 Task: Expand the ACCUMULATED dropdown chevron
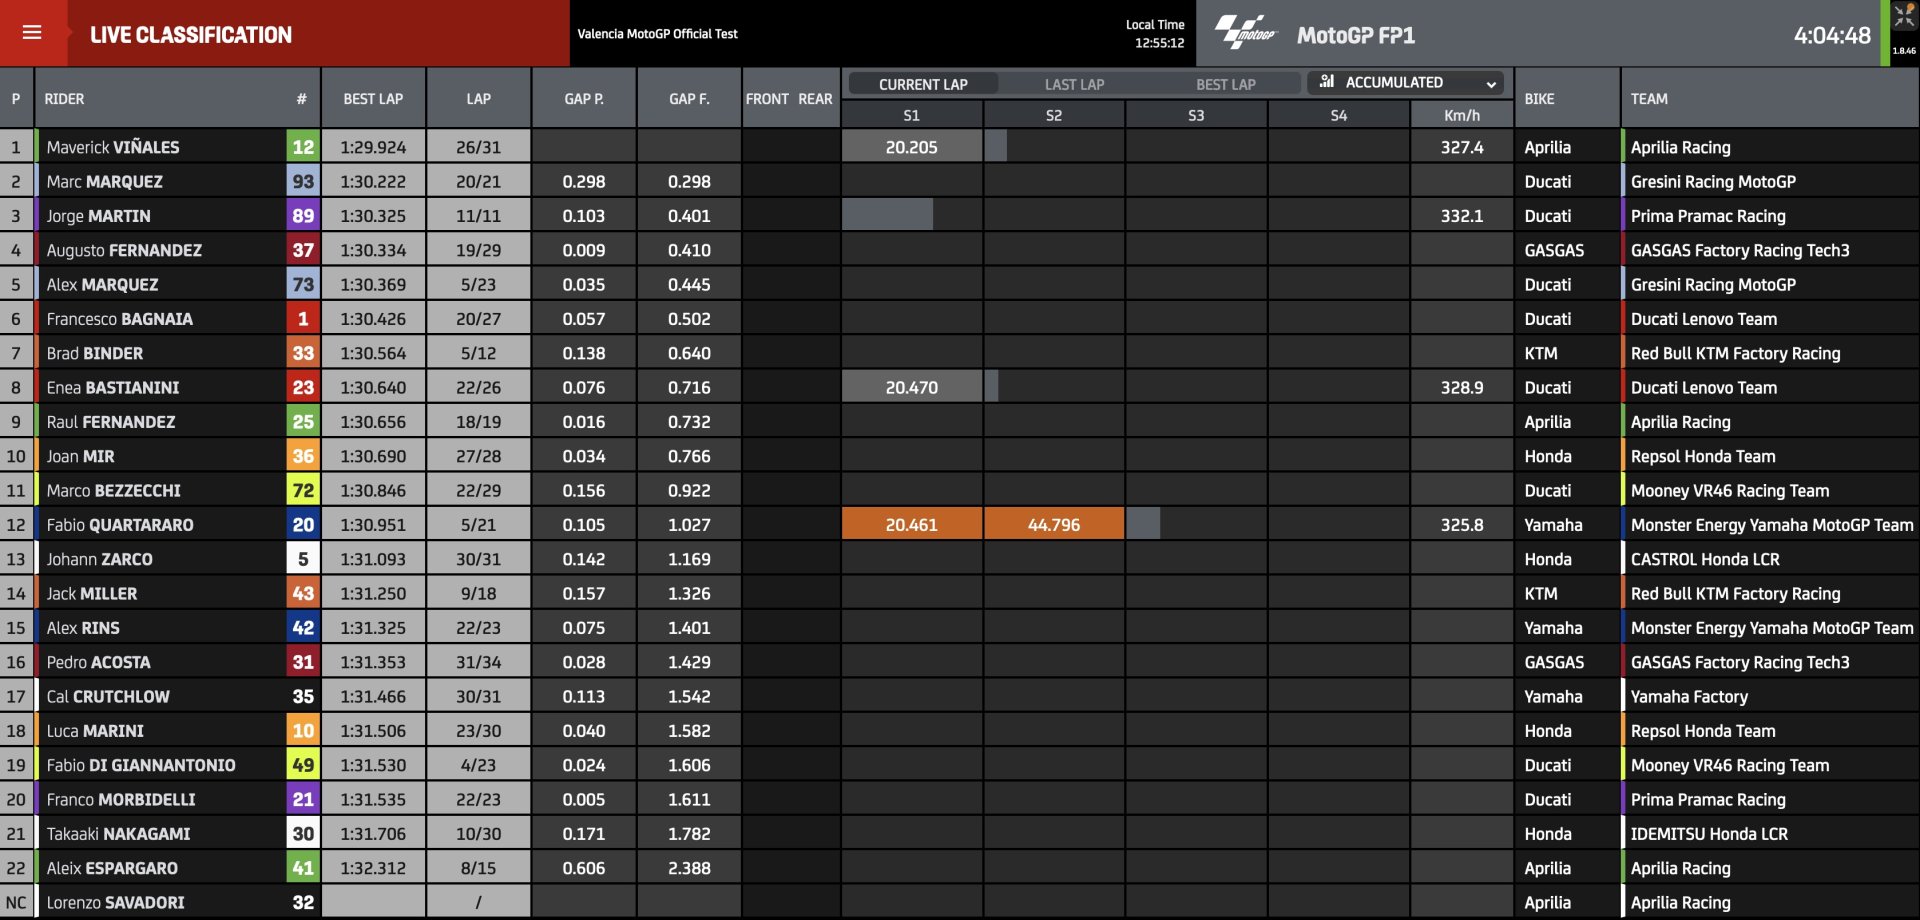click(x=1491, y=84)
